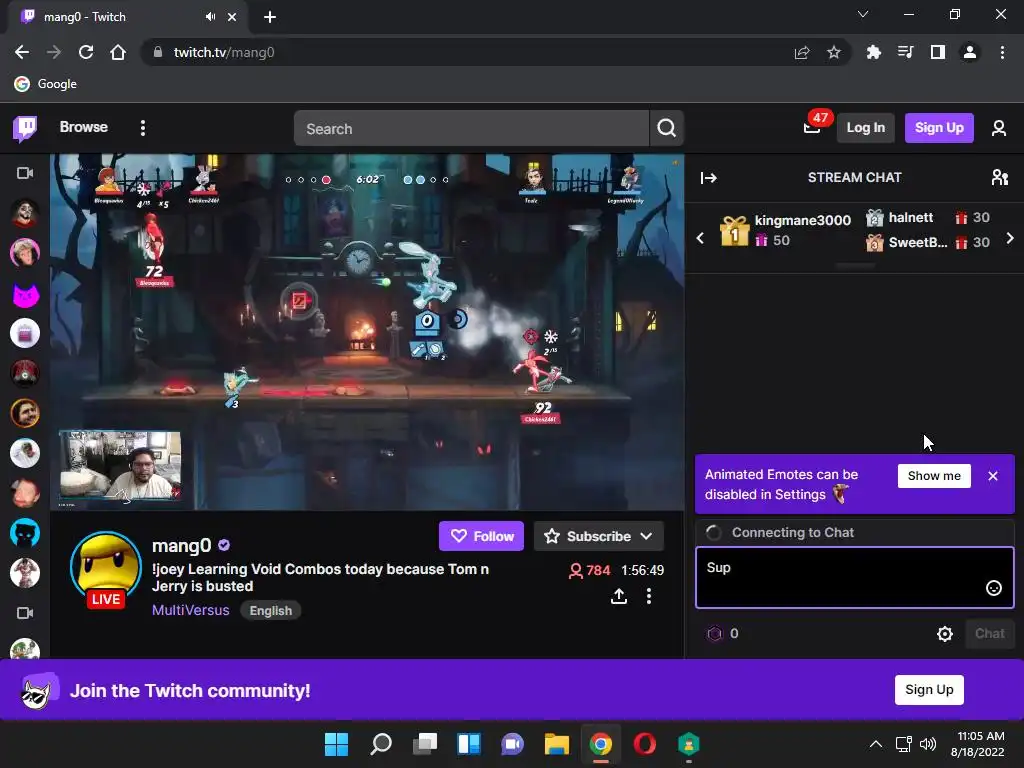The width and height of the screenshot is (1024, 768).
Task: Open Opera browser from taskbar
Action: tap(645, 744)
